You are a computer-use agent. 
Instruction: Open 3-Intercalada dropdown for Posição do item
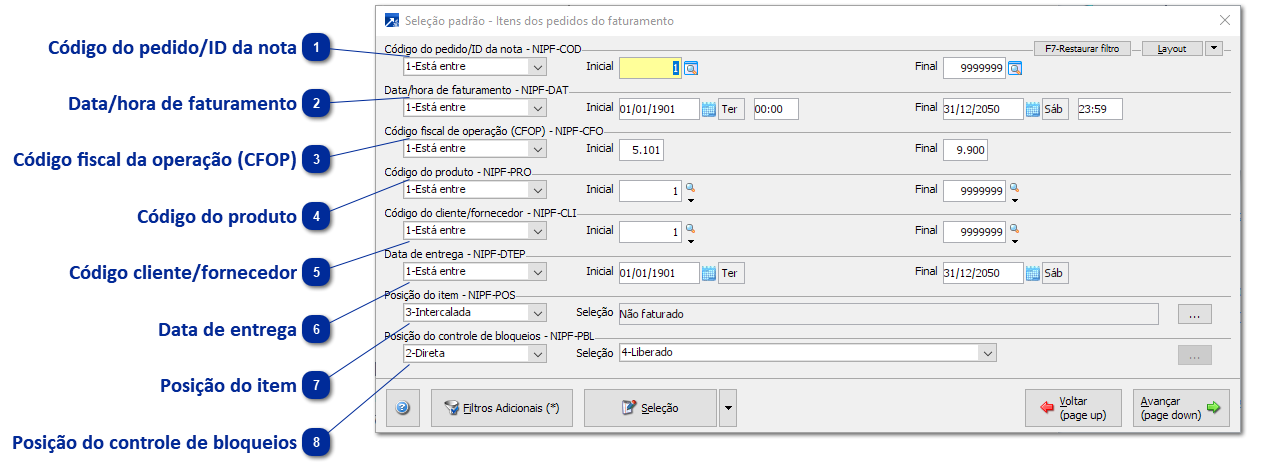[x=537, y=312]
